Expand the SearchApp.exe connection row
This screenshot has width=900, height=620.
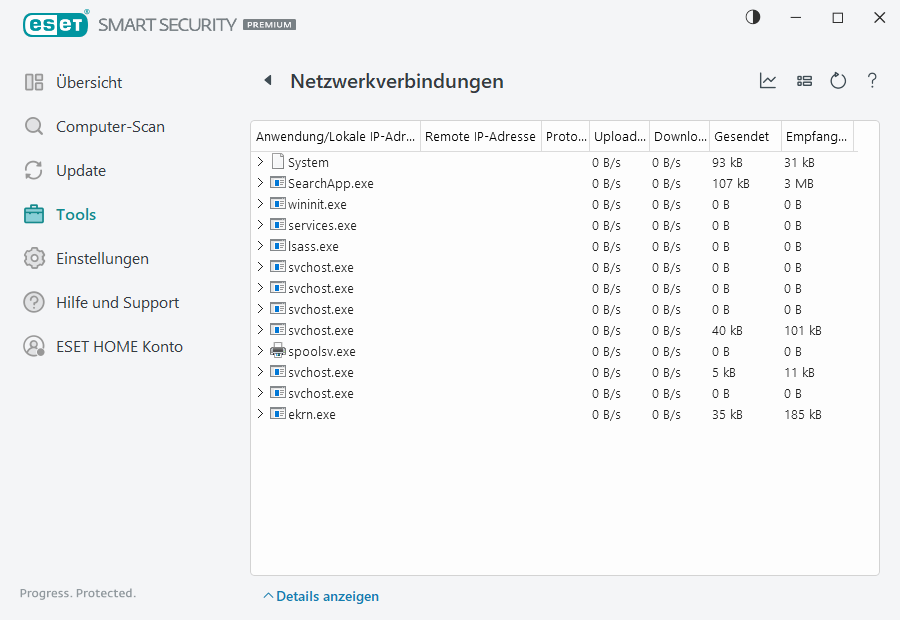261,183
